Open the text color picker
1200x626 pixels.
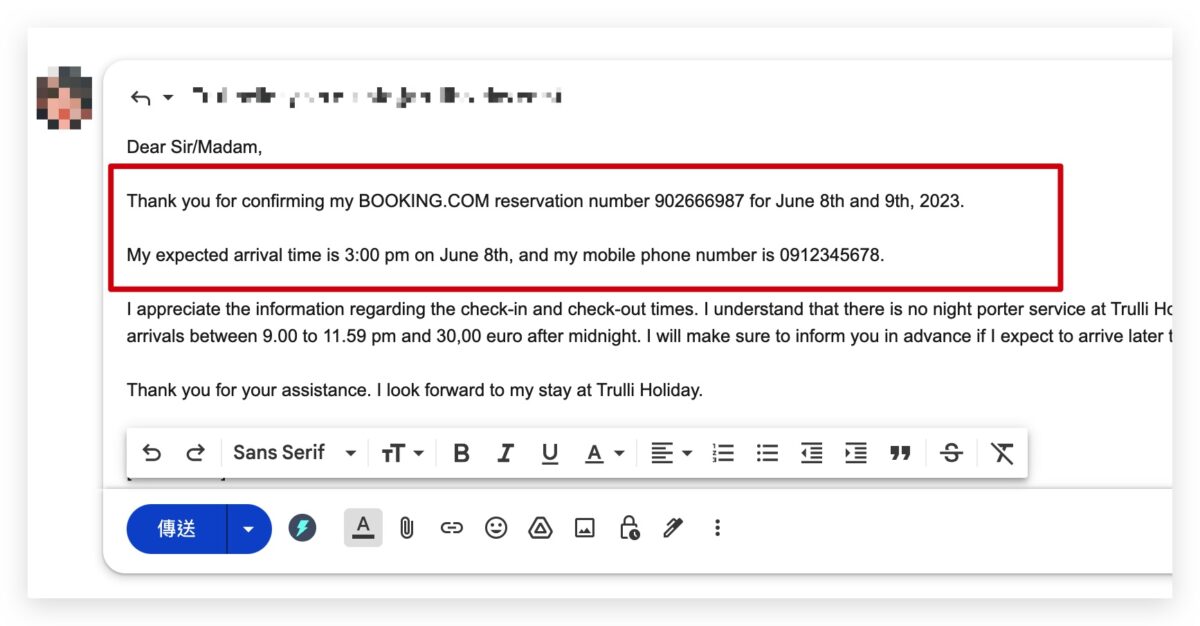point(604,453)
